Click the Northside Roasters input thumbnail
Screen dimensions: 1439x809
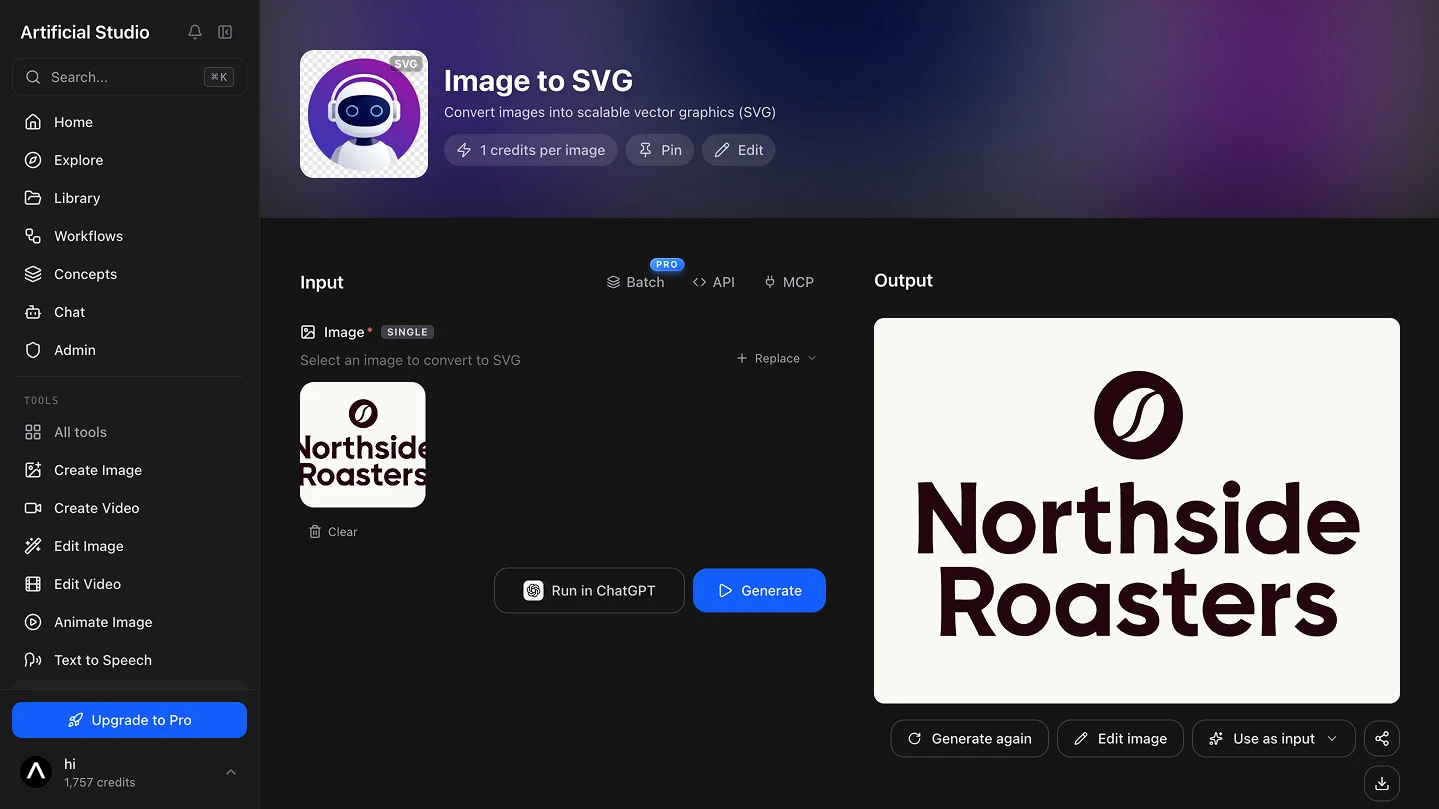coord(363,445)
